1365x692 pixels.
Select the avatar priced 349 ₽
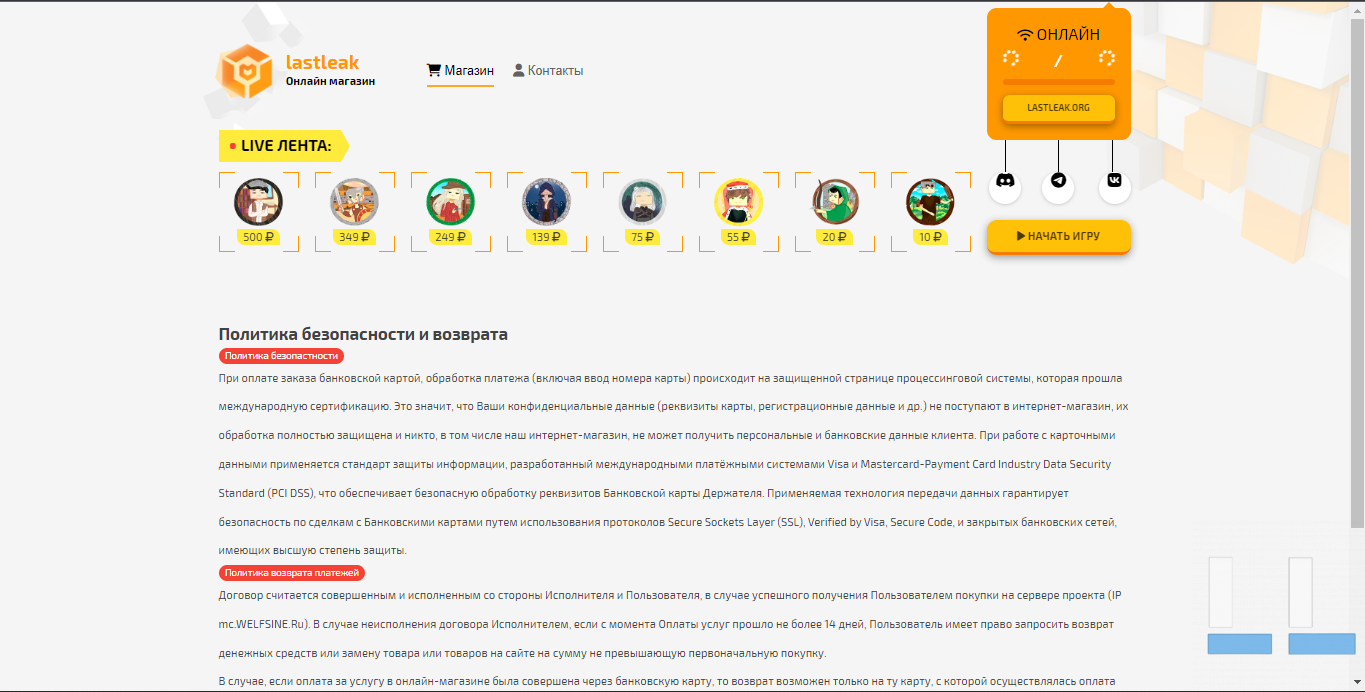click(355, 202)
